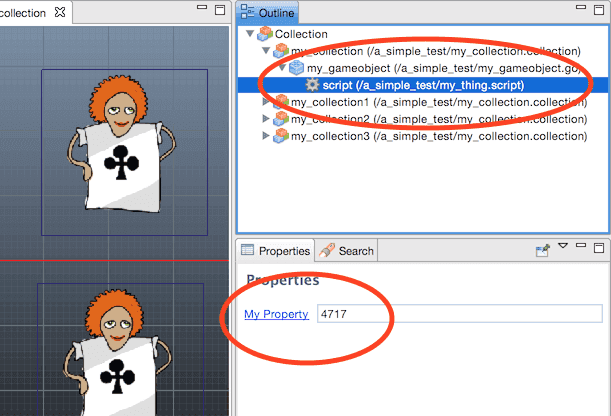Switch to the Search tab

(347, 251)
